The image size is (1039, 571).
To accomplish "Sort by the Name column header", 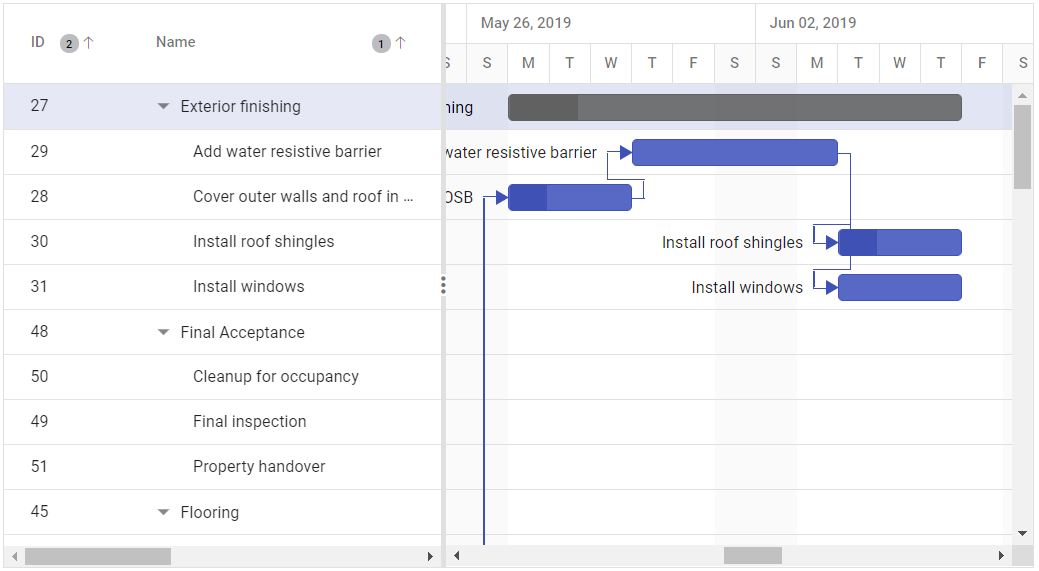I will [x=176, y=42].
